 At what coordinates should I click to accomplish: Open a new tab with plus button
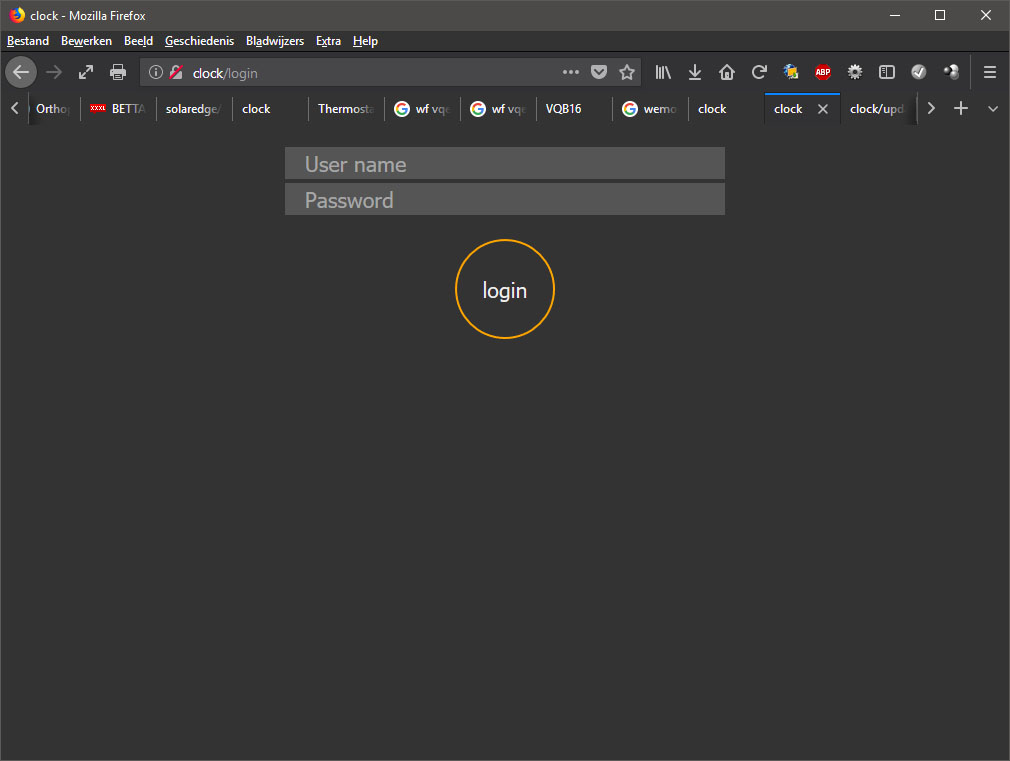[961, 109]
